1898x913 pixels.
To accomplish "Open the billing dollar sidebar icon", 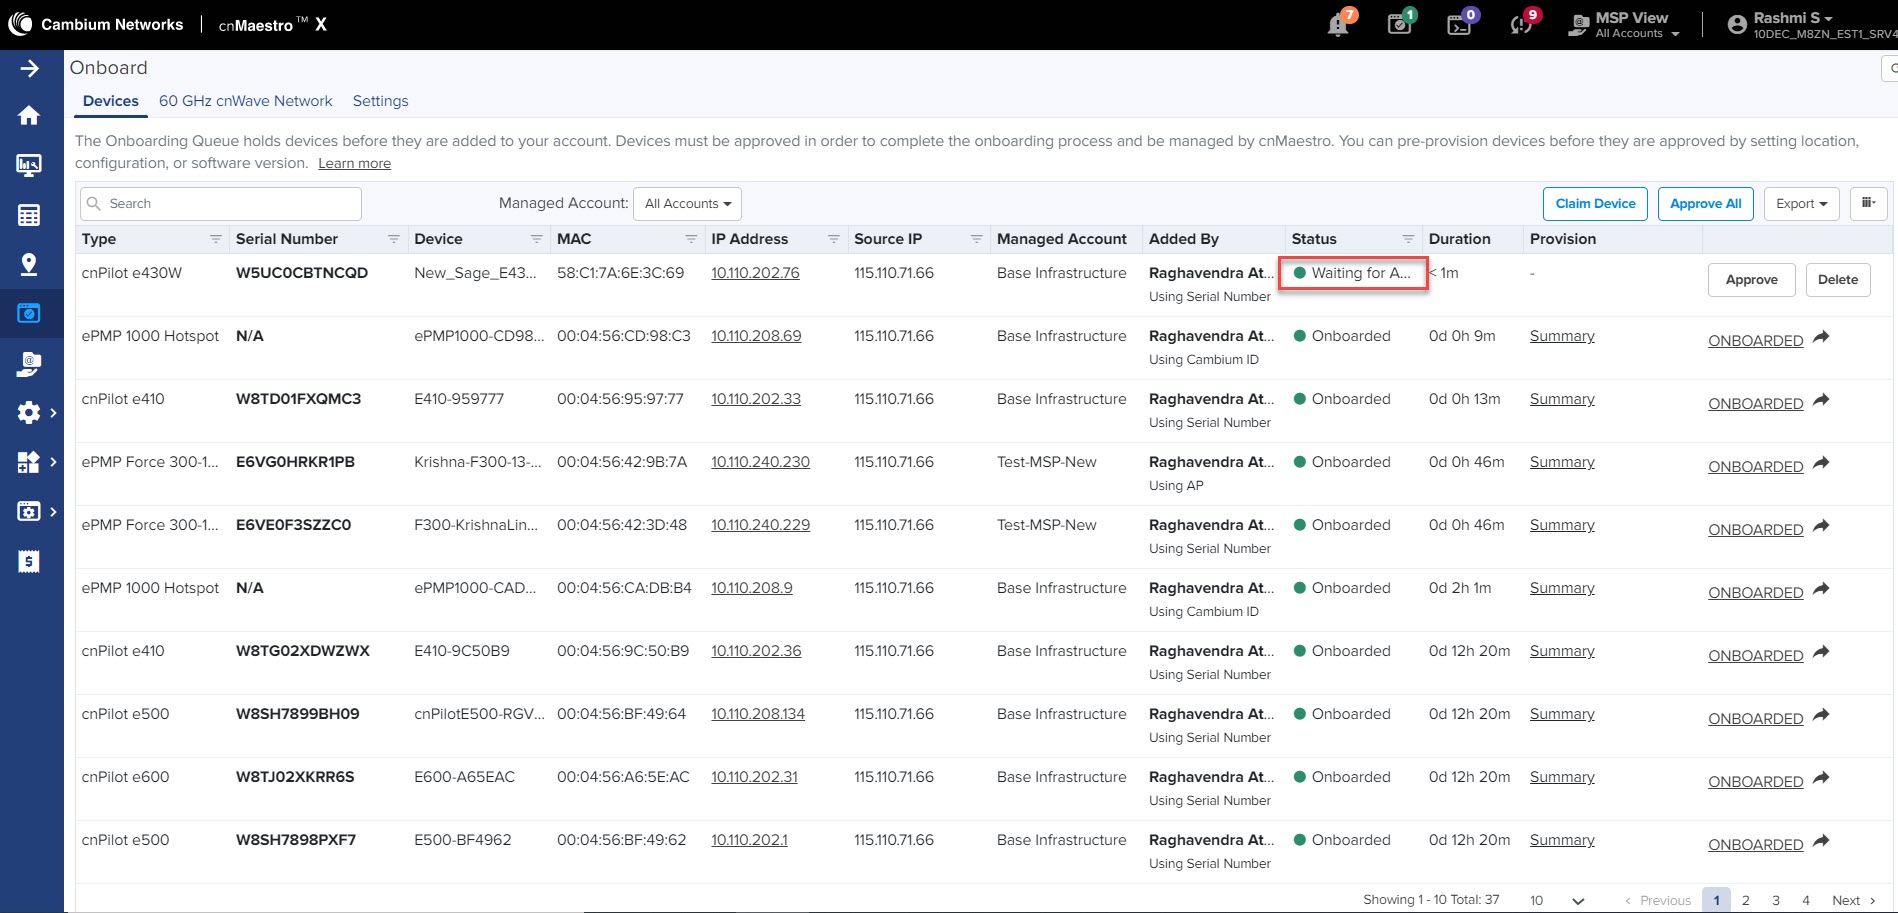I will [x=29, y=562].
